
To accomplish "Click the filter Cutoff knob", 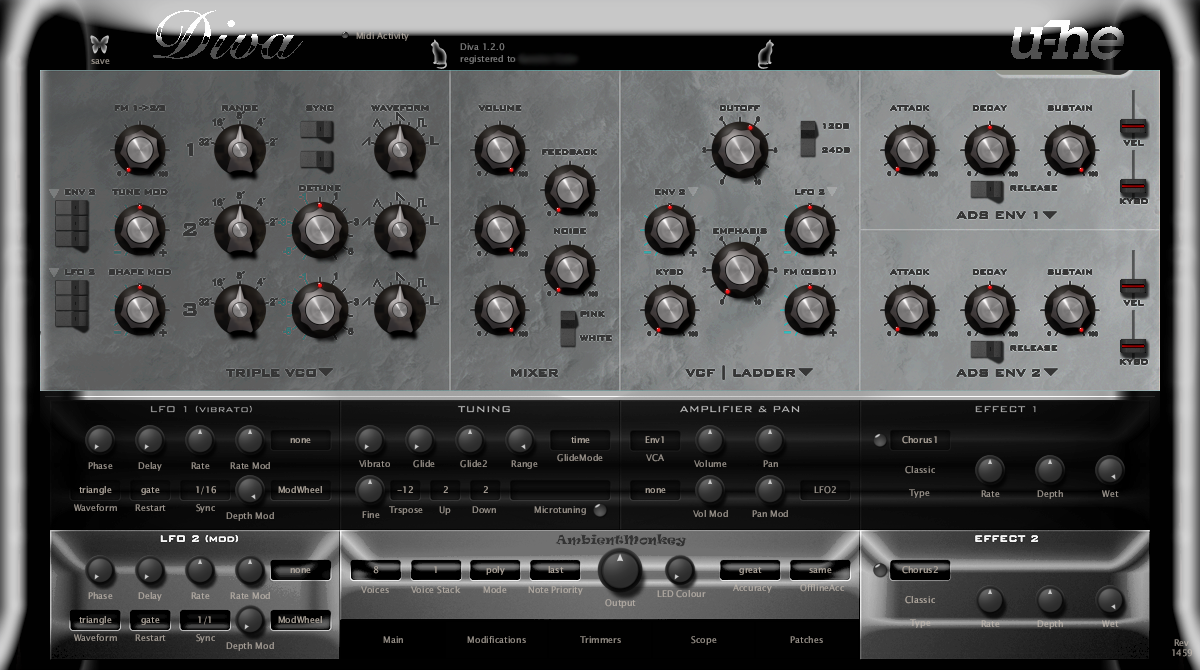I will [738, 148].
